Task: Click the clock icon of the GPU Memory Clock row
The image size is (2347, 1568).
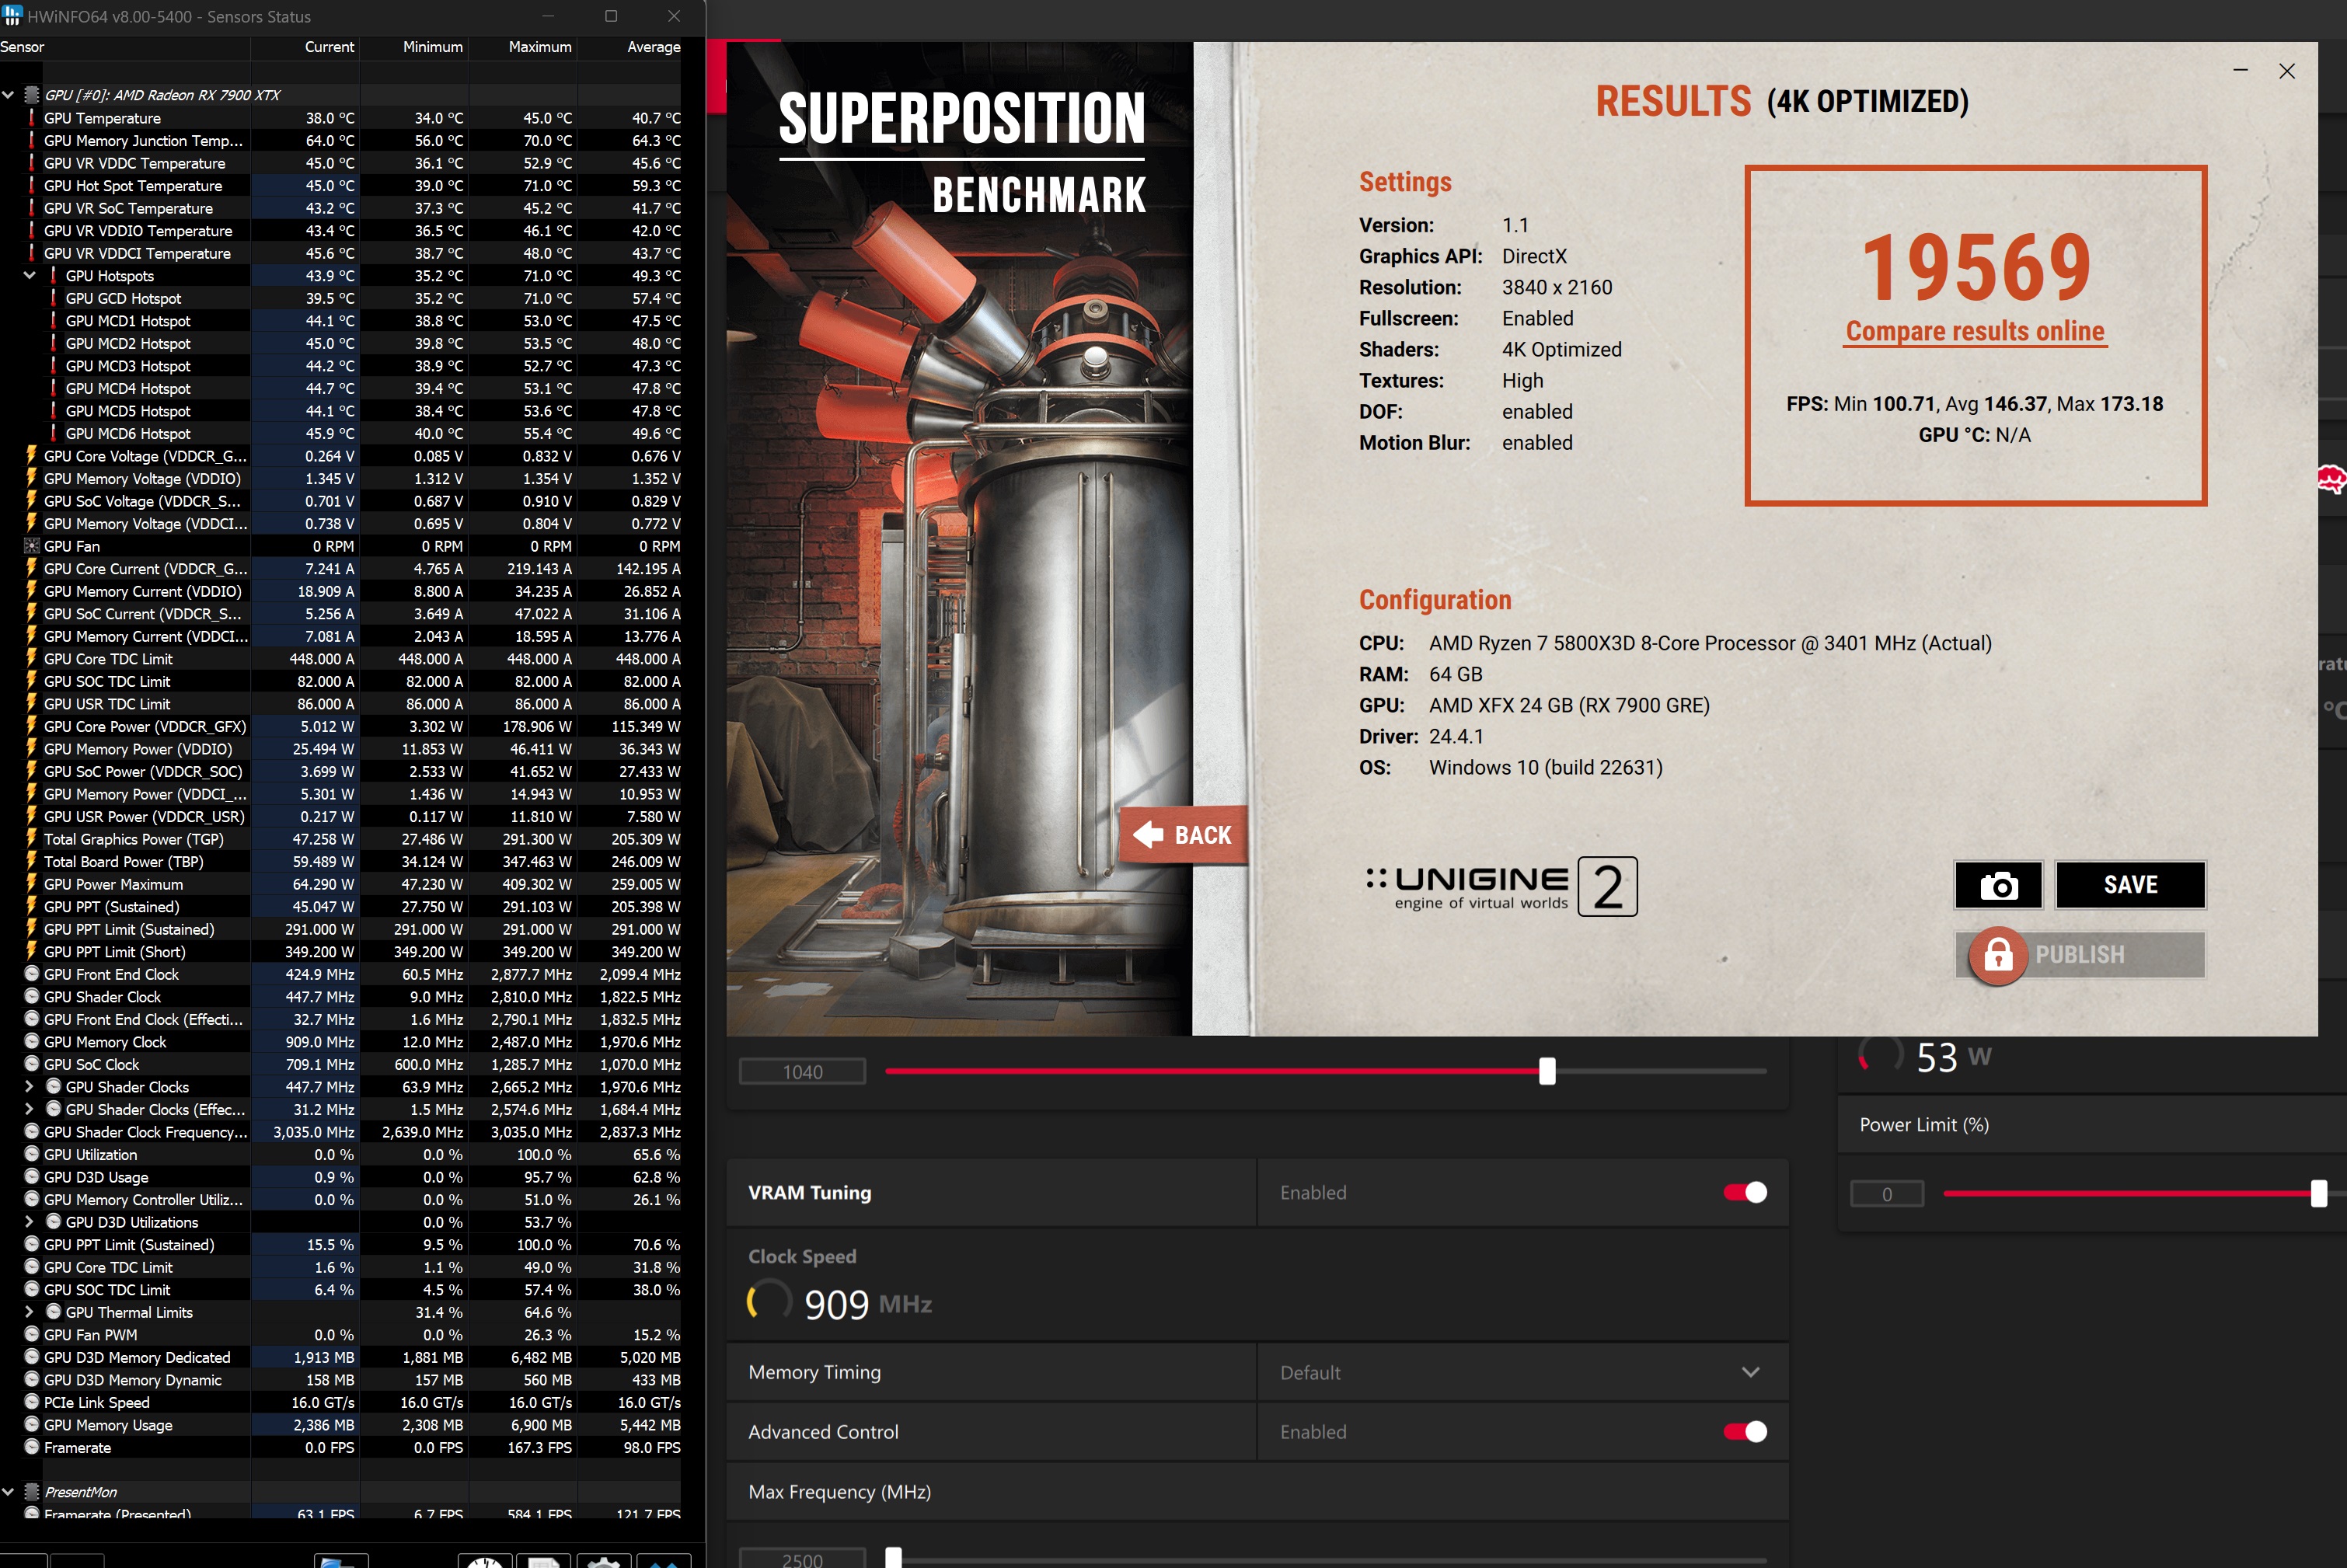Action: pos(31,1042)
